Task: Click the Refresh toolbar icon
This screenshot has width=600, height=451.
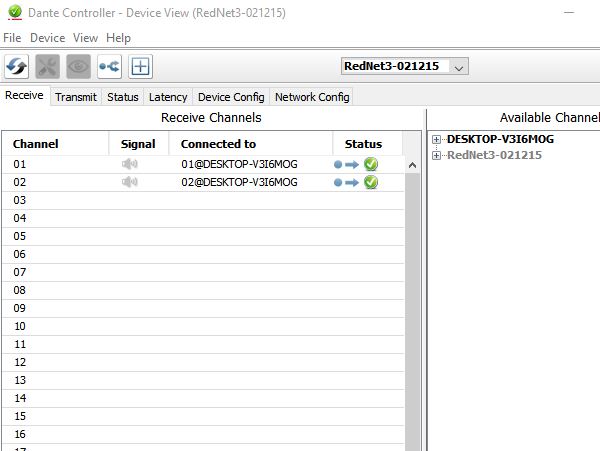Action: coord(16,67)
